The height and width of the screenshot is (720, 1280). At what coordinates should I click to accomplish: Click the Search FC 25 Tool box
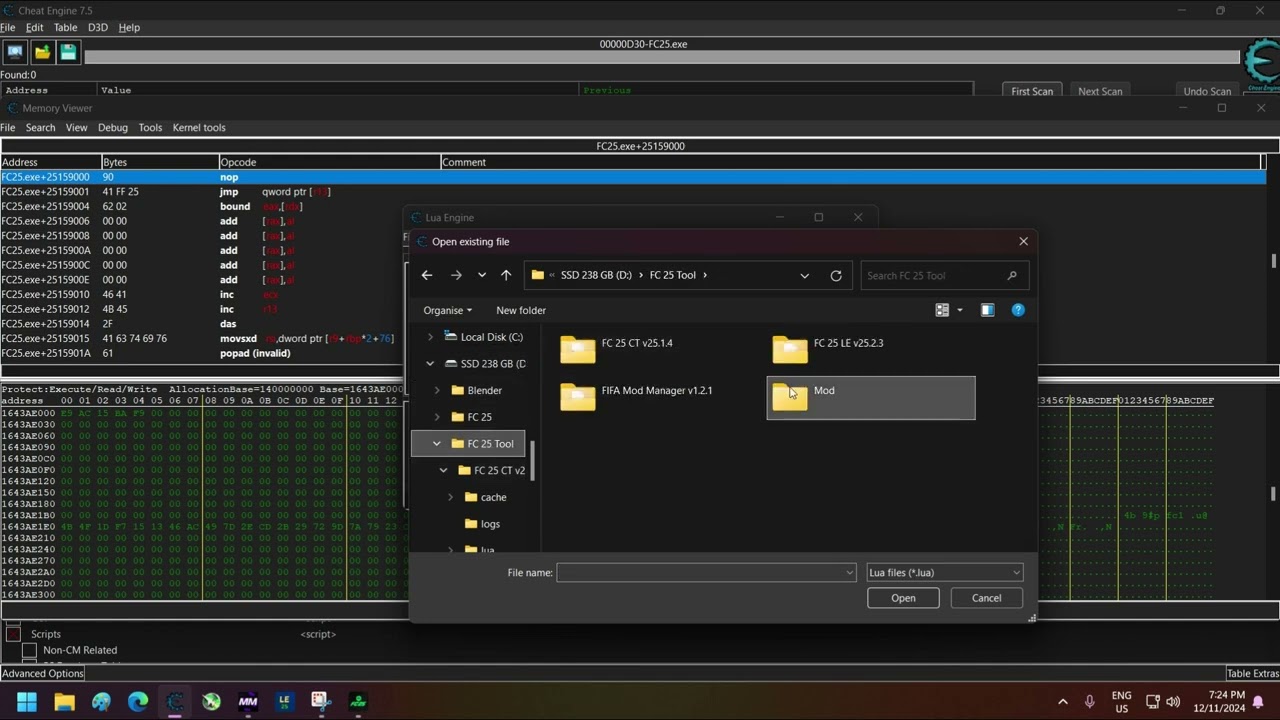944,275
